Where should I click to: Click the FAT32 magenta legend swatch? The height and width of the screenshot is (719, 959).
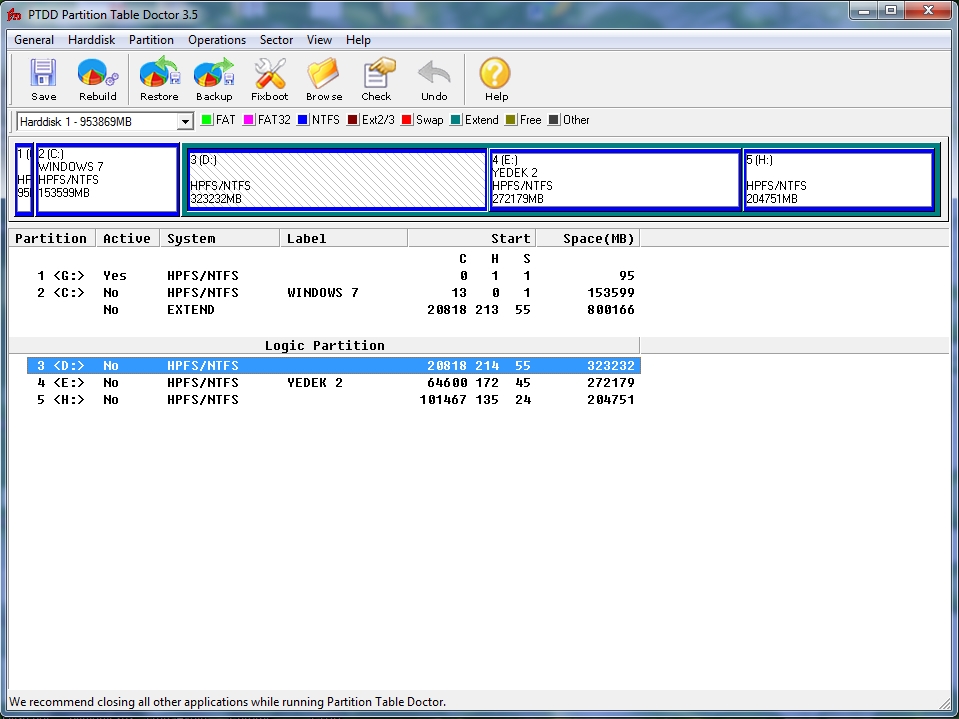point(249,120)
